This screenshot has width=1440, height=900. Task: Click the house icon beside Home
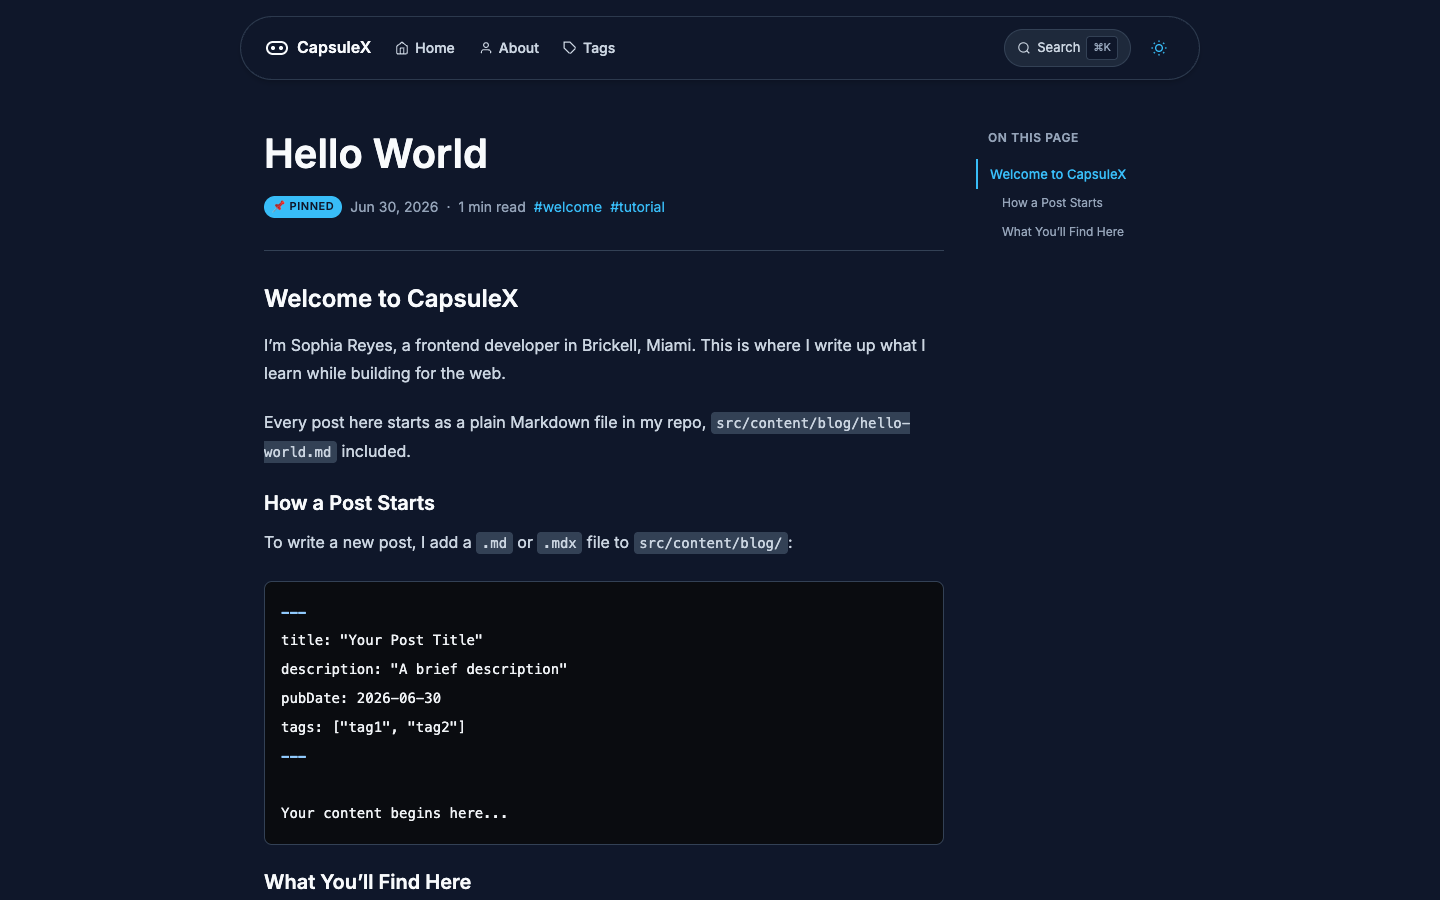pos(402,48)
